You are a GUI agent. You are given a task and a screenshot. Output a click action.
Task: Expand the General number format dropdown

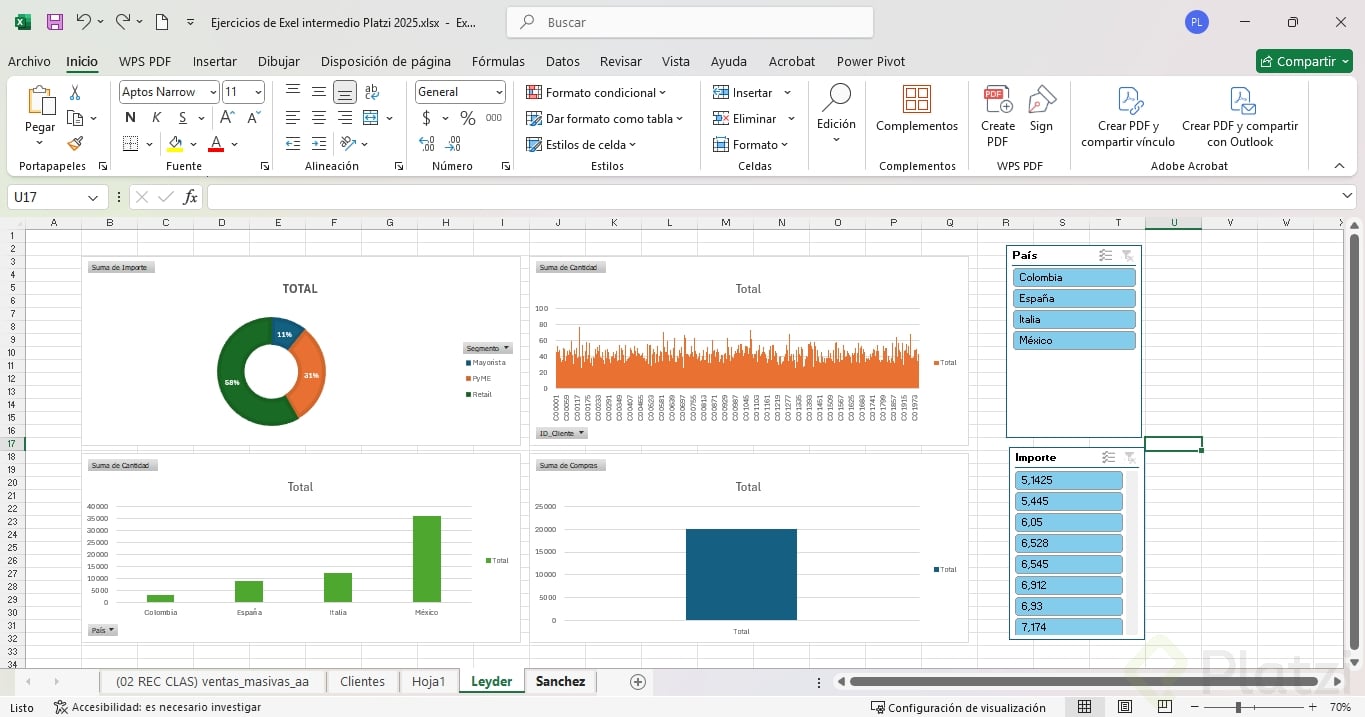[498, 92]
